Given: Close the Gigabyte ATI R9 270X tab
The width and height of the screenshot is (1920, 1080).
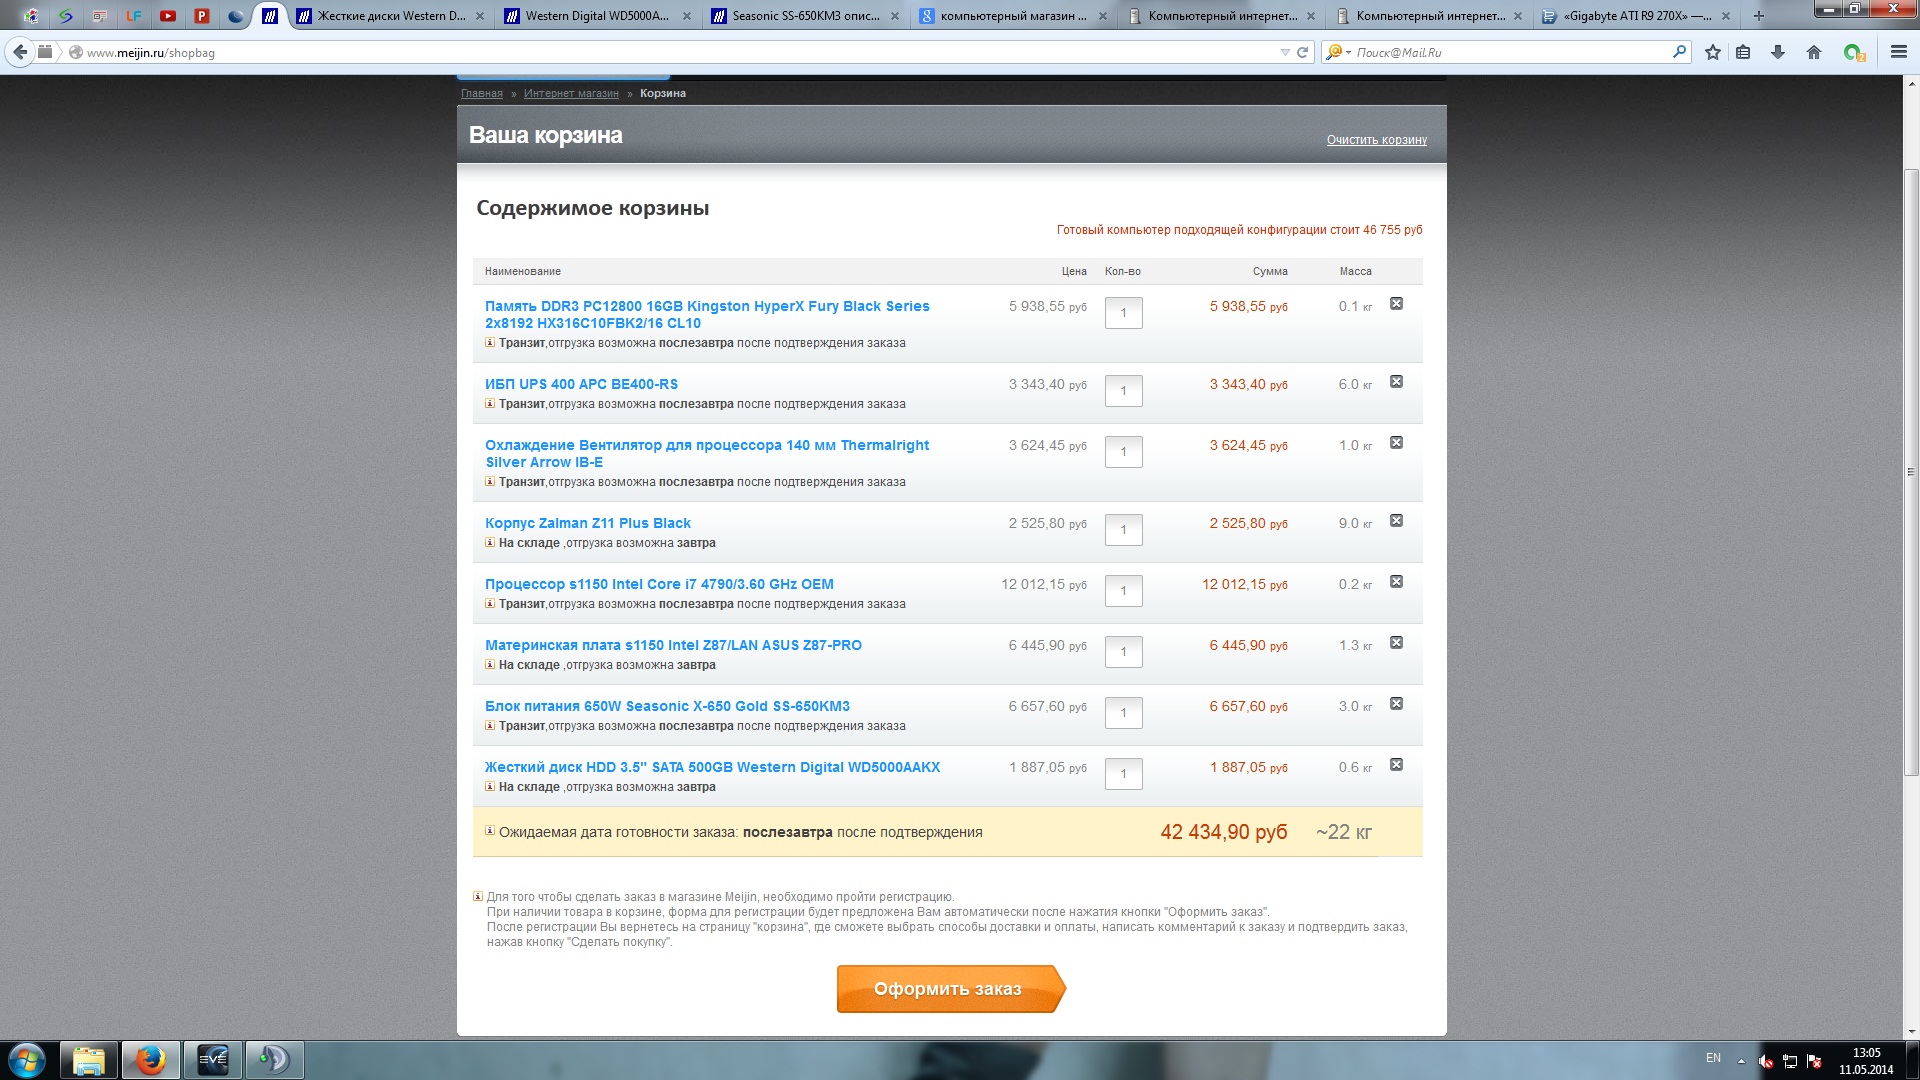Looking at the screenshot, I should pos(1727,16).
